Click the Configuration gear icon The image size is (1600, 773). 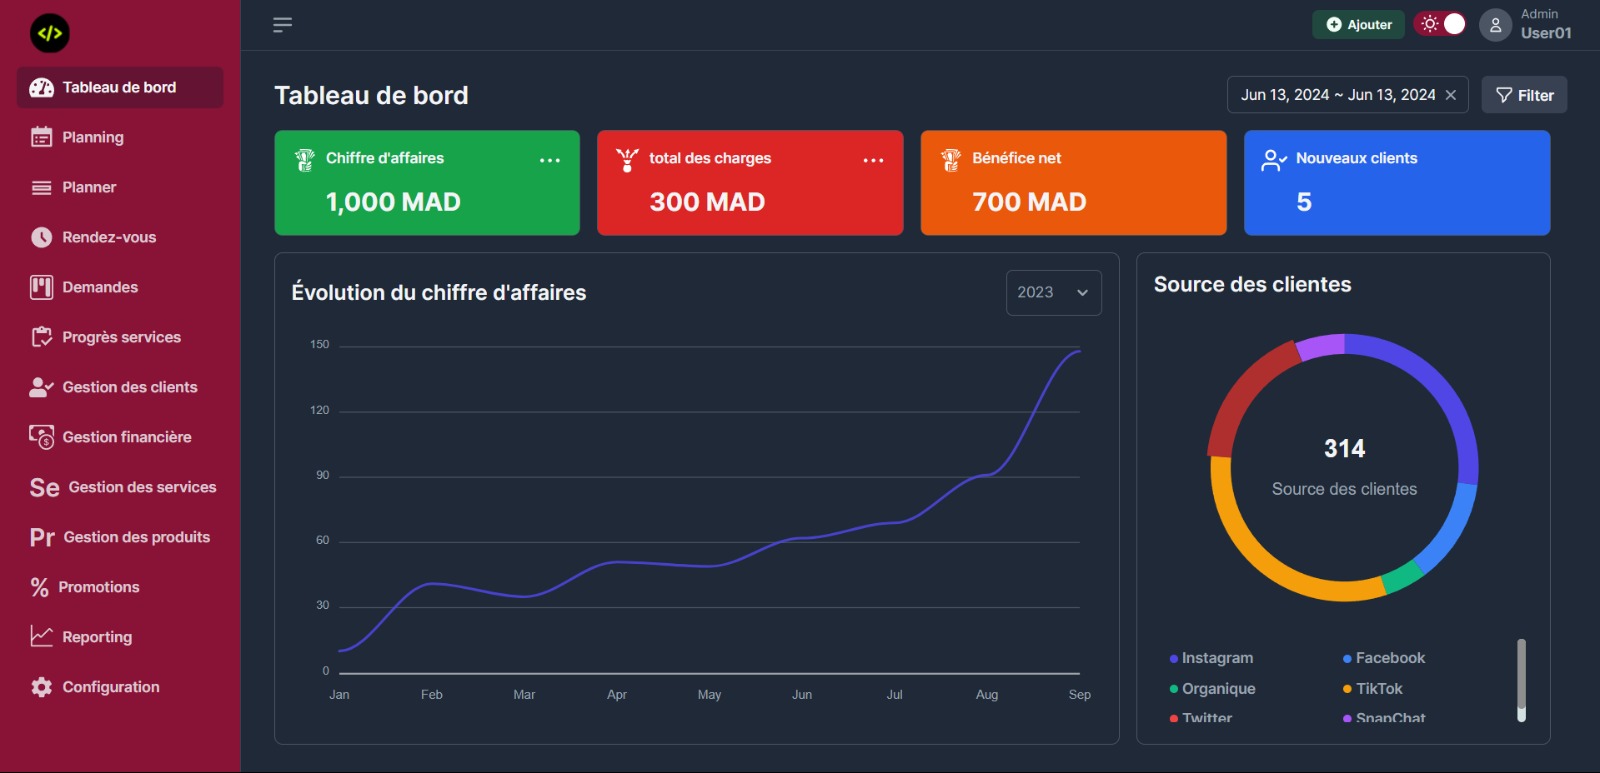point(41,687)
